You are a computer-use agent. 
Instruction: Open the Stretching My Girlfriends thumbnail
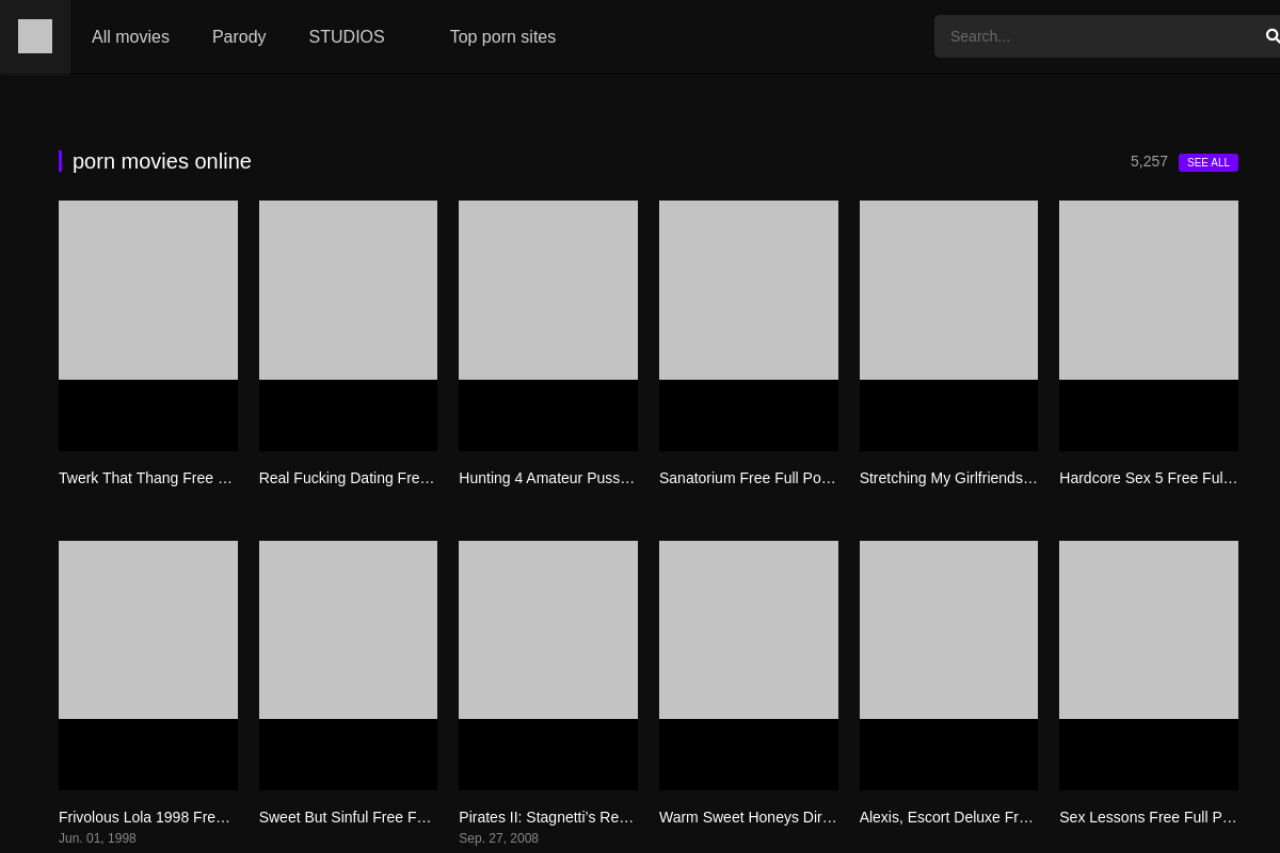point(948,325)
